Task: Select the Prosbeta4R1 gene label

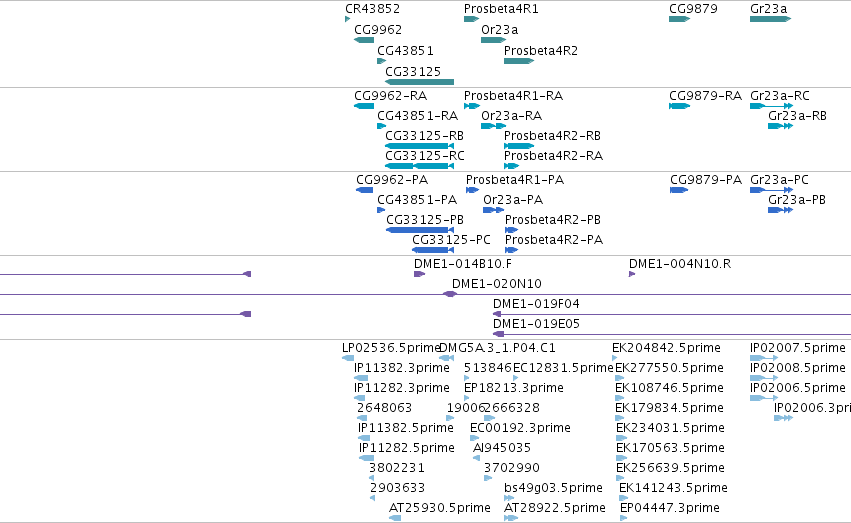Action: click(x=501, y=9)
